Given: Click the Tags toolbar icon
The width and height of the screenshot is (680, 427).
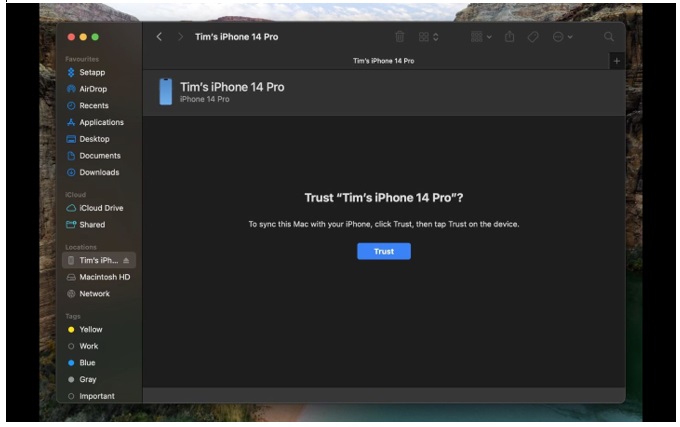Looking at the screenshot, I should (x=533, y=37).
